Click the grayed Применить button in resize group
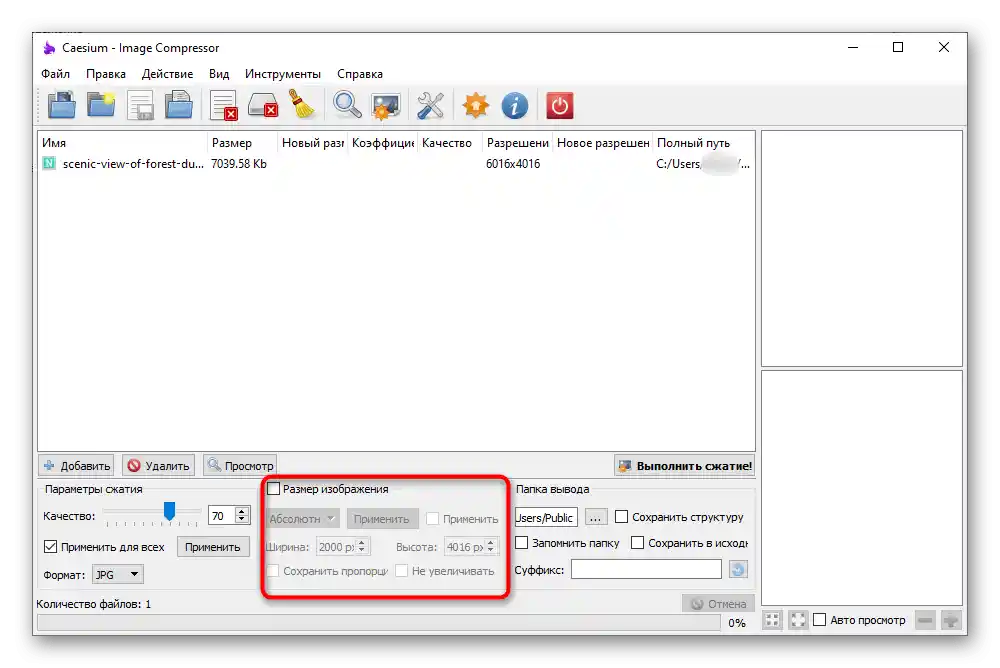Image resolution: width=1000 pixels, height=668 pixels. point(382,519)
